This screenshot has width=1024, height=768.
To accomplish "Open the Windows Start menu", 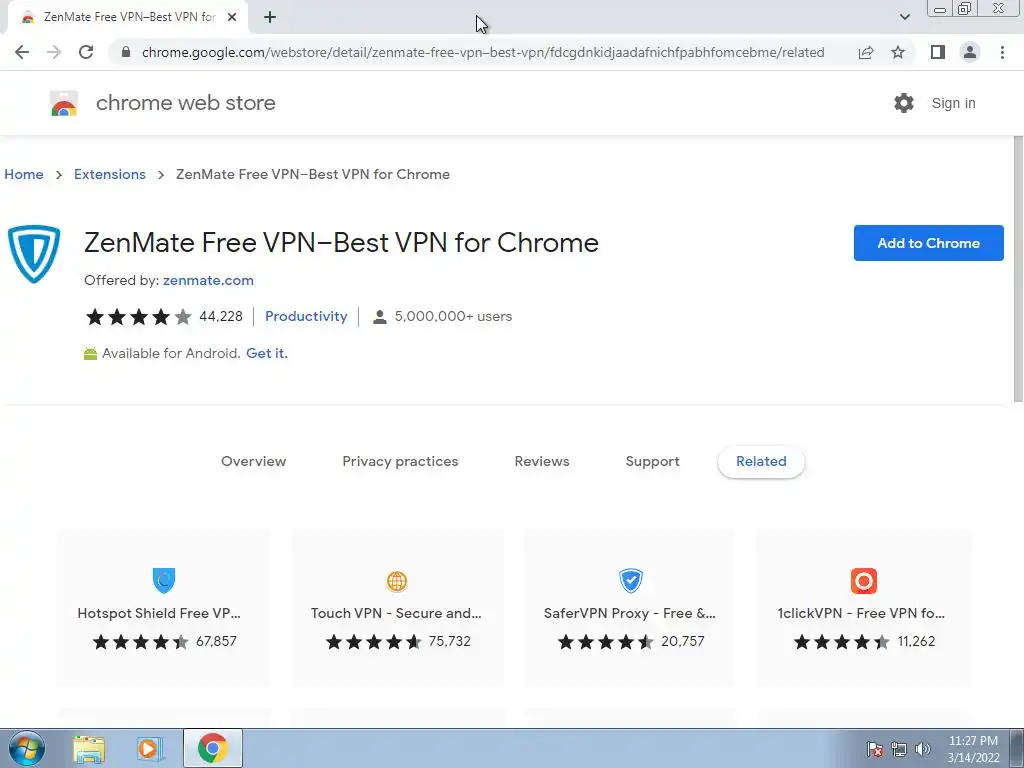I will 26,748.
